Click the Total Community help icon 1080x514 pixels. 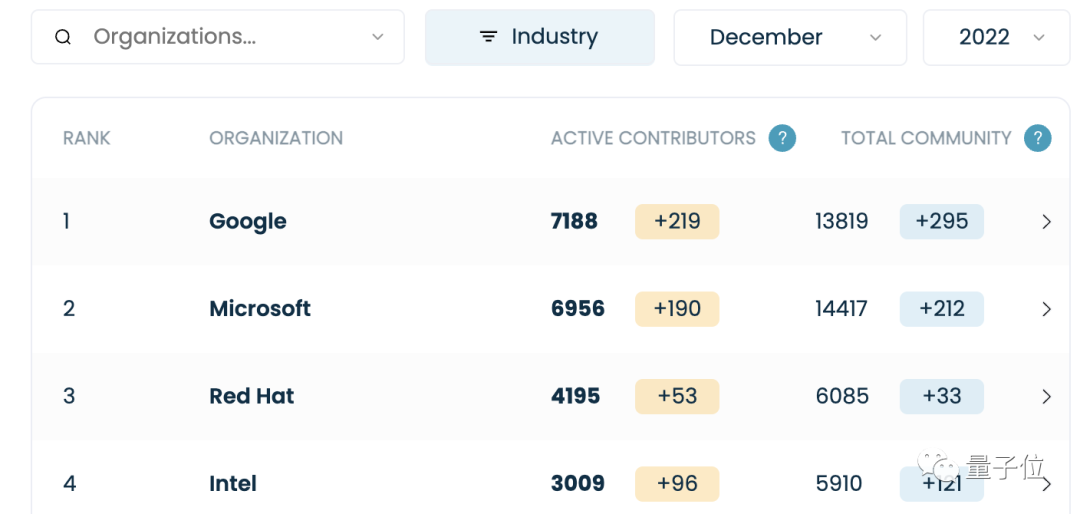pos(1038,138)
